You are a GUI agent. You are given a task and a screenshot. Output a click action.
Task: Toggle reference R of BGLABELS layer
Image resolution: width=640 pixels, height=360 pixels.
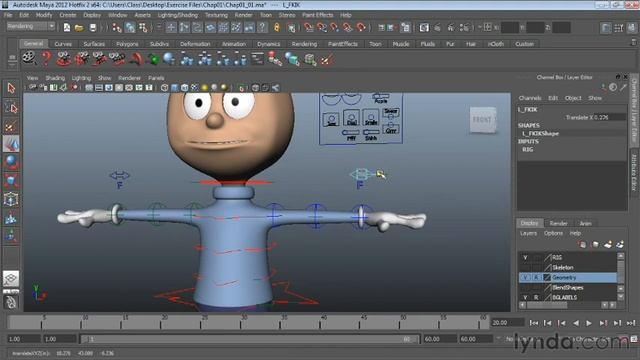536,298
